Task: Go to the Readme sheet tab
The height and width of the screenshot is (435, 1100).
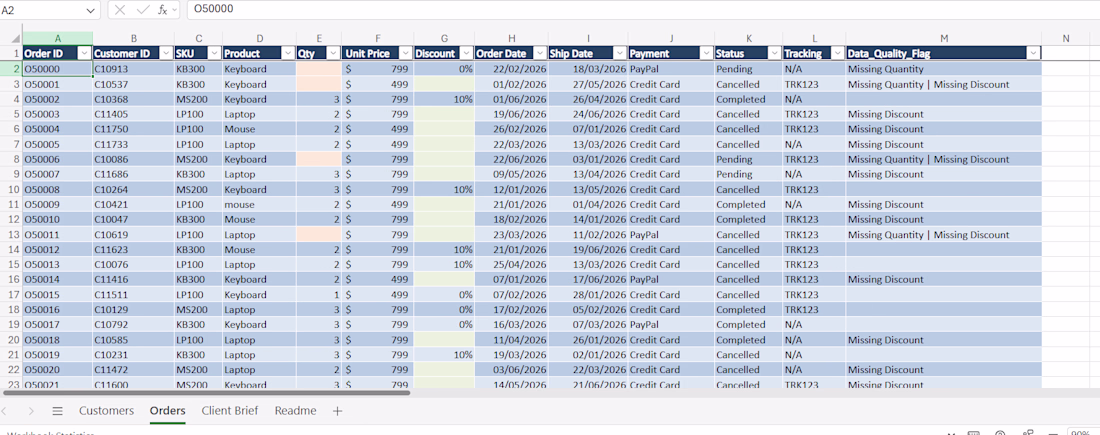Action: (x=295, y=411)
